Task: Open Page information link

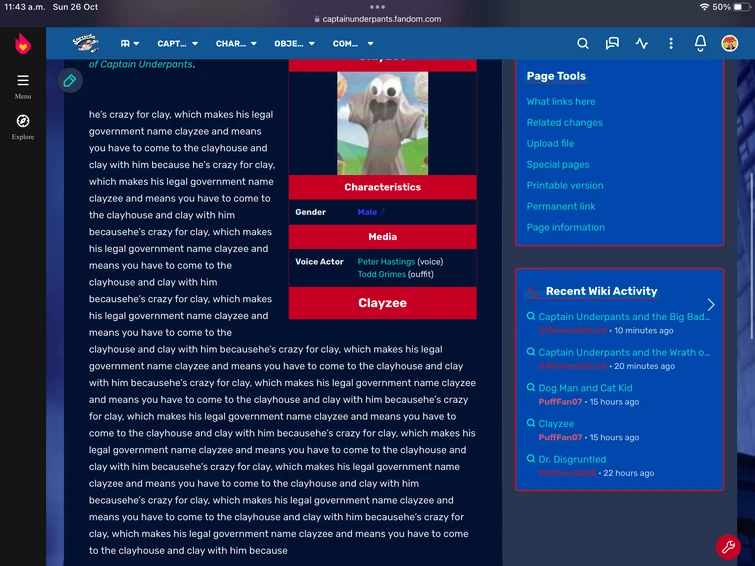Action: pyautogui.click(x=565, y=227)
